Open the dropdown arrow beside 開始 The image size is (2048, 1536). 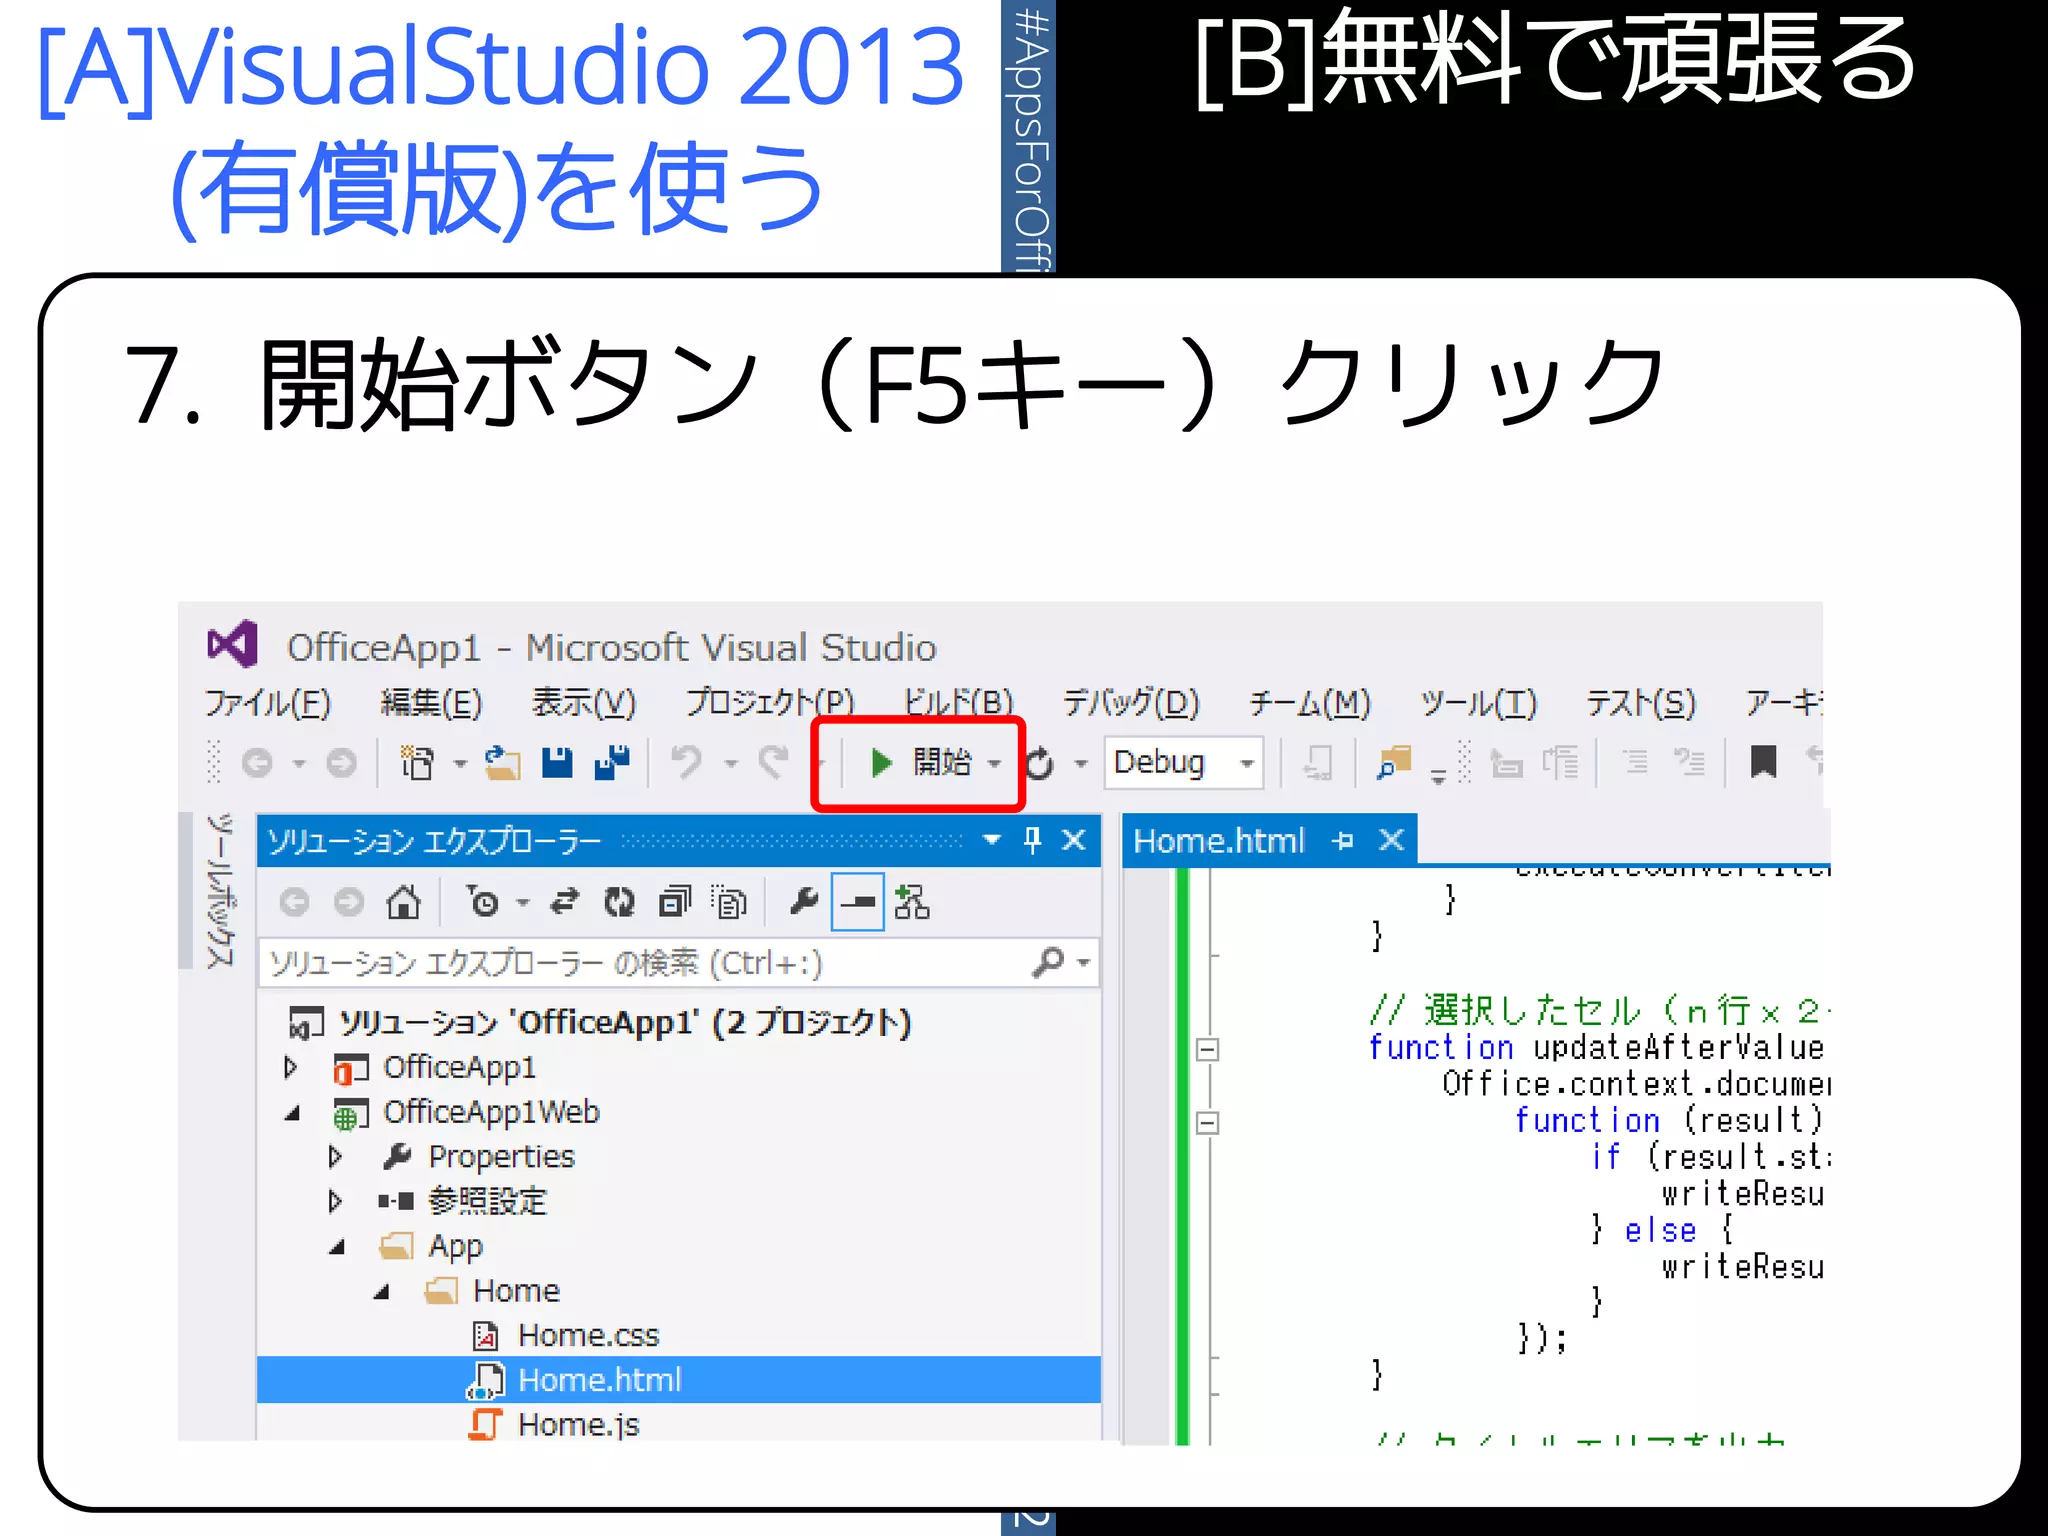994,764
